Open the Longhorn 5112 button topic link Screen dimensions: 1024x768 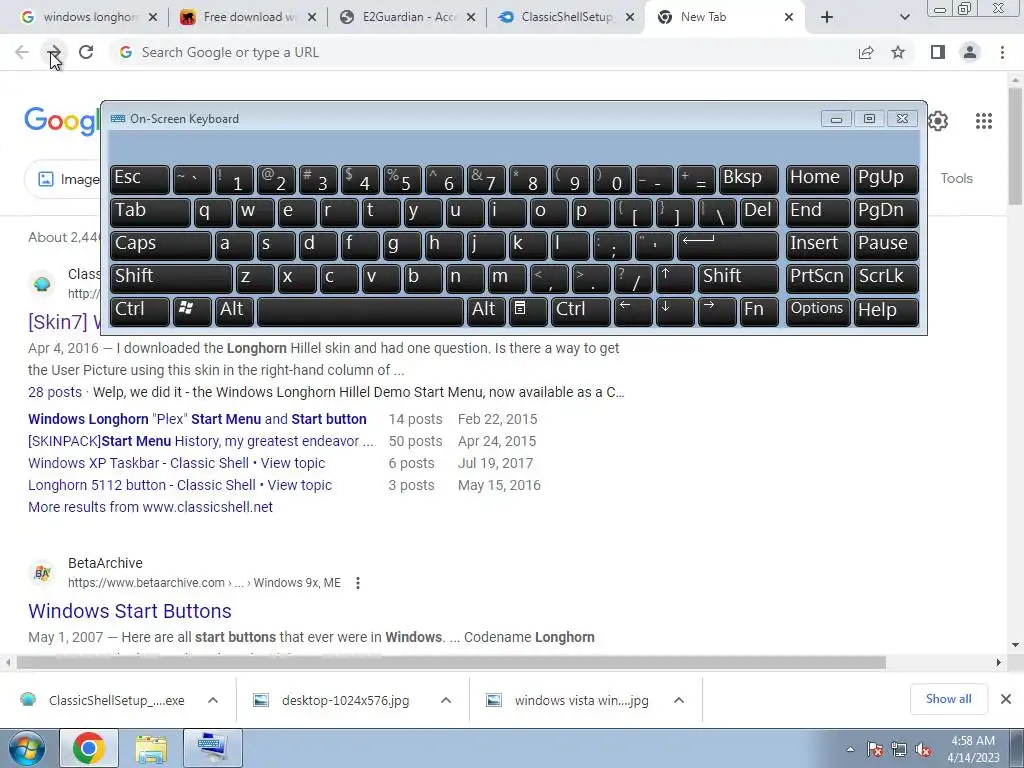(180, 485)
